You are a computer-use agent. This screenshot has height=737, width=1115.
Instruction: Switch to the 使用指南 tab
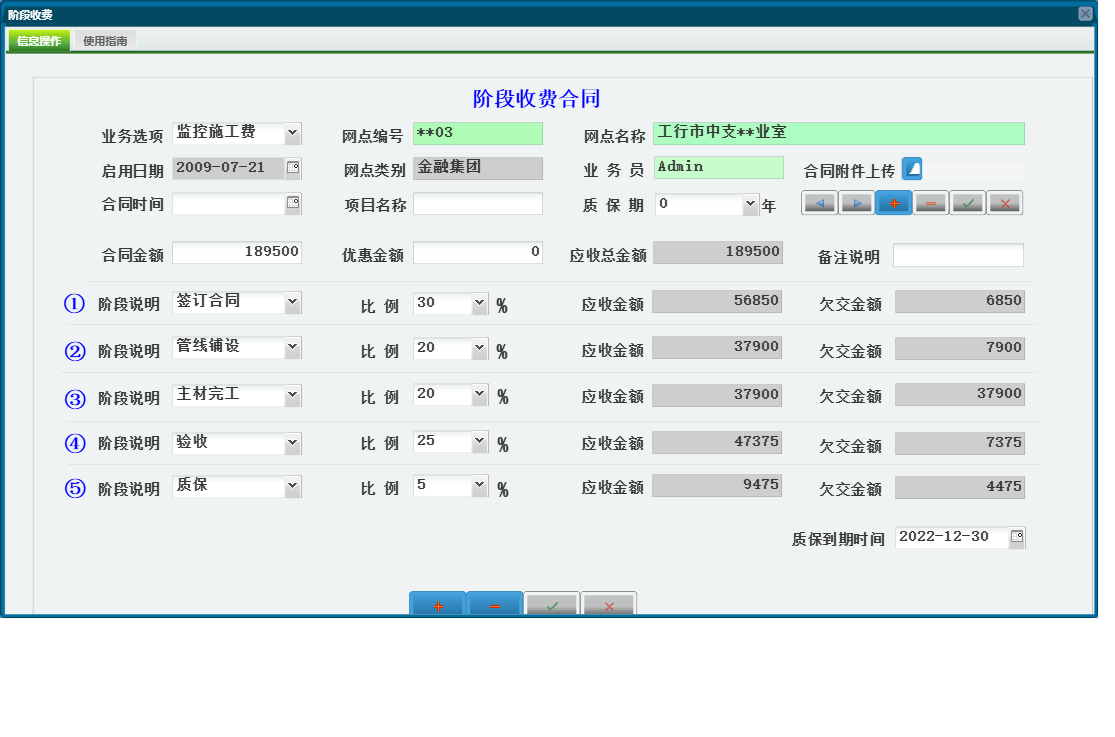[103, 41]
